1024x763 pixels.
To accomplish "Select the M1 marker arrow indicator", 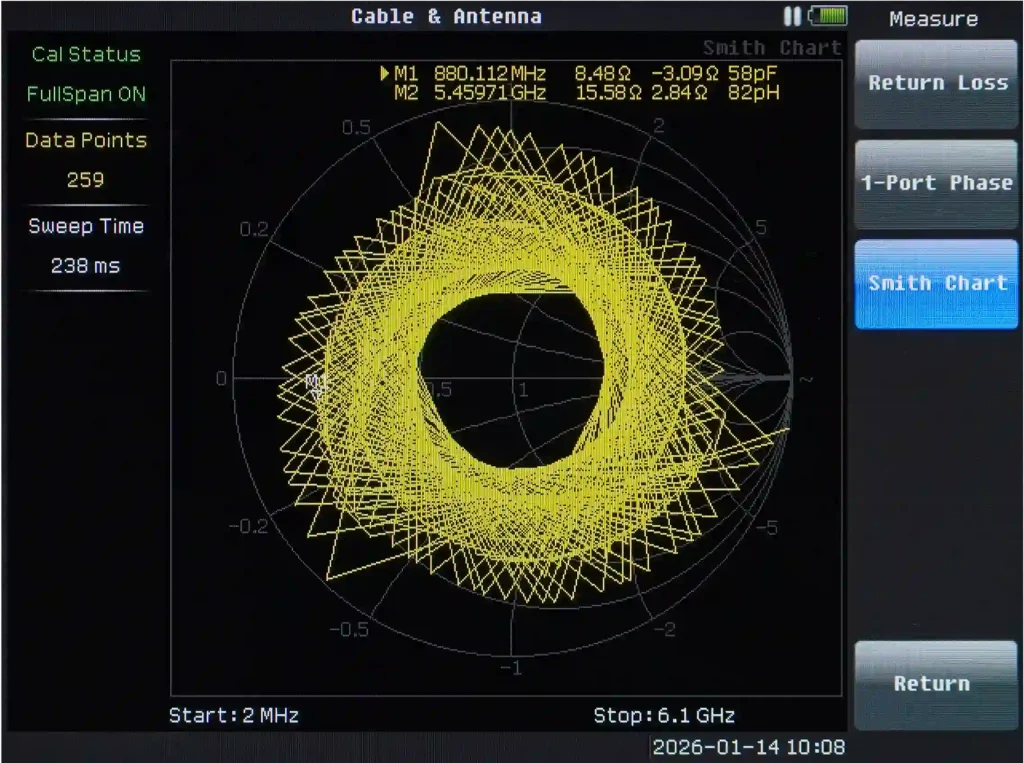I will point(383,72).
